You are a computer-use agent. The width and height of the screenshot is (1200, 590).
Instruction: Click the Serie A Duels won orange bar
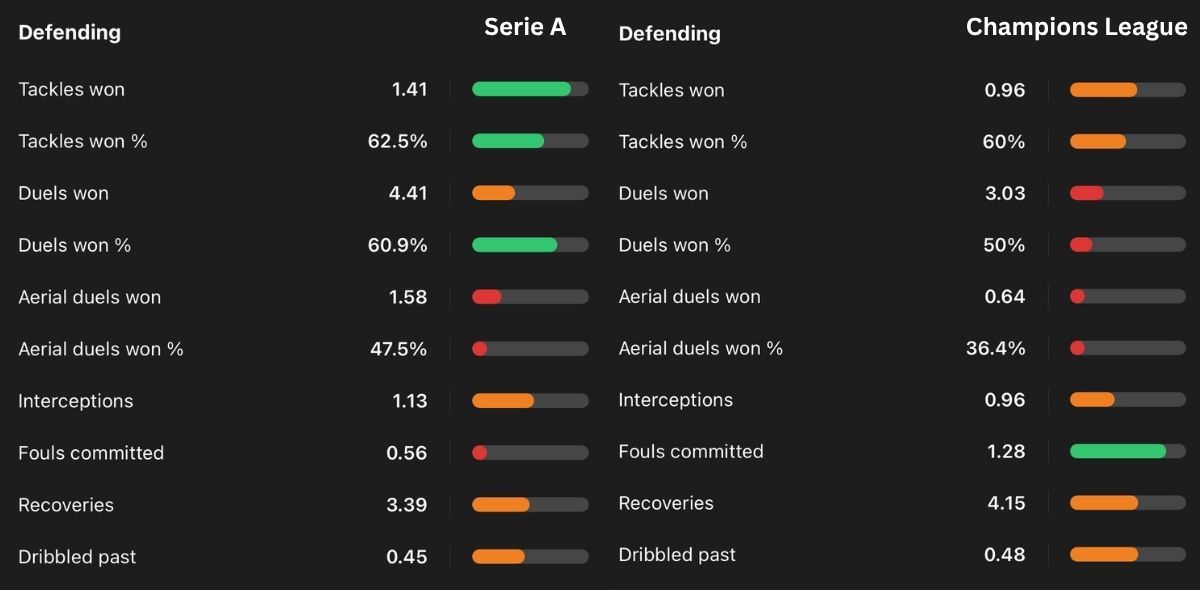point(493,193)
